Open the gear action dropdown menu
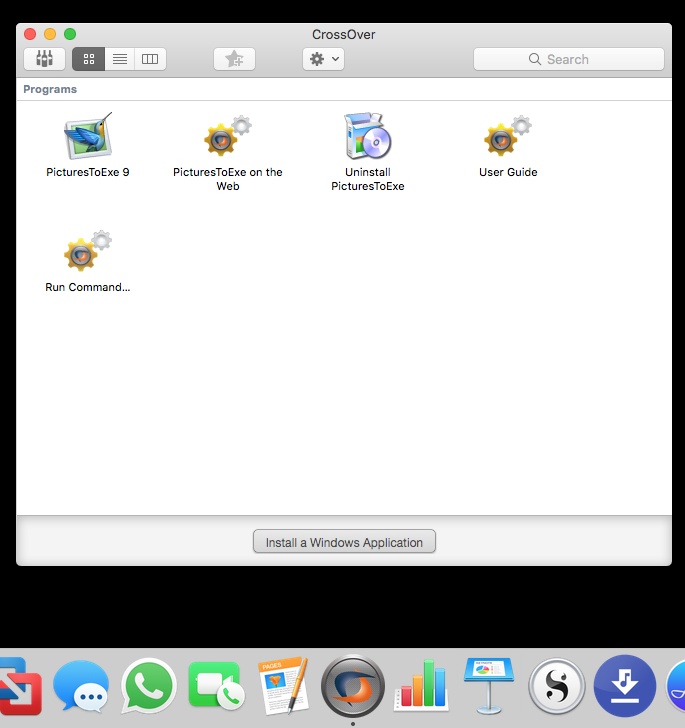 [x=324, y=59]
